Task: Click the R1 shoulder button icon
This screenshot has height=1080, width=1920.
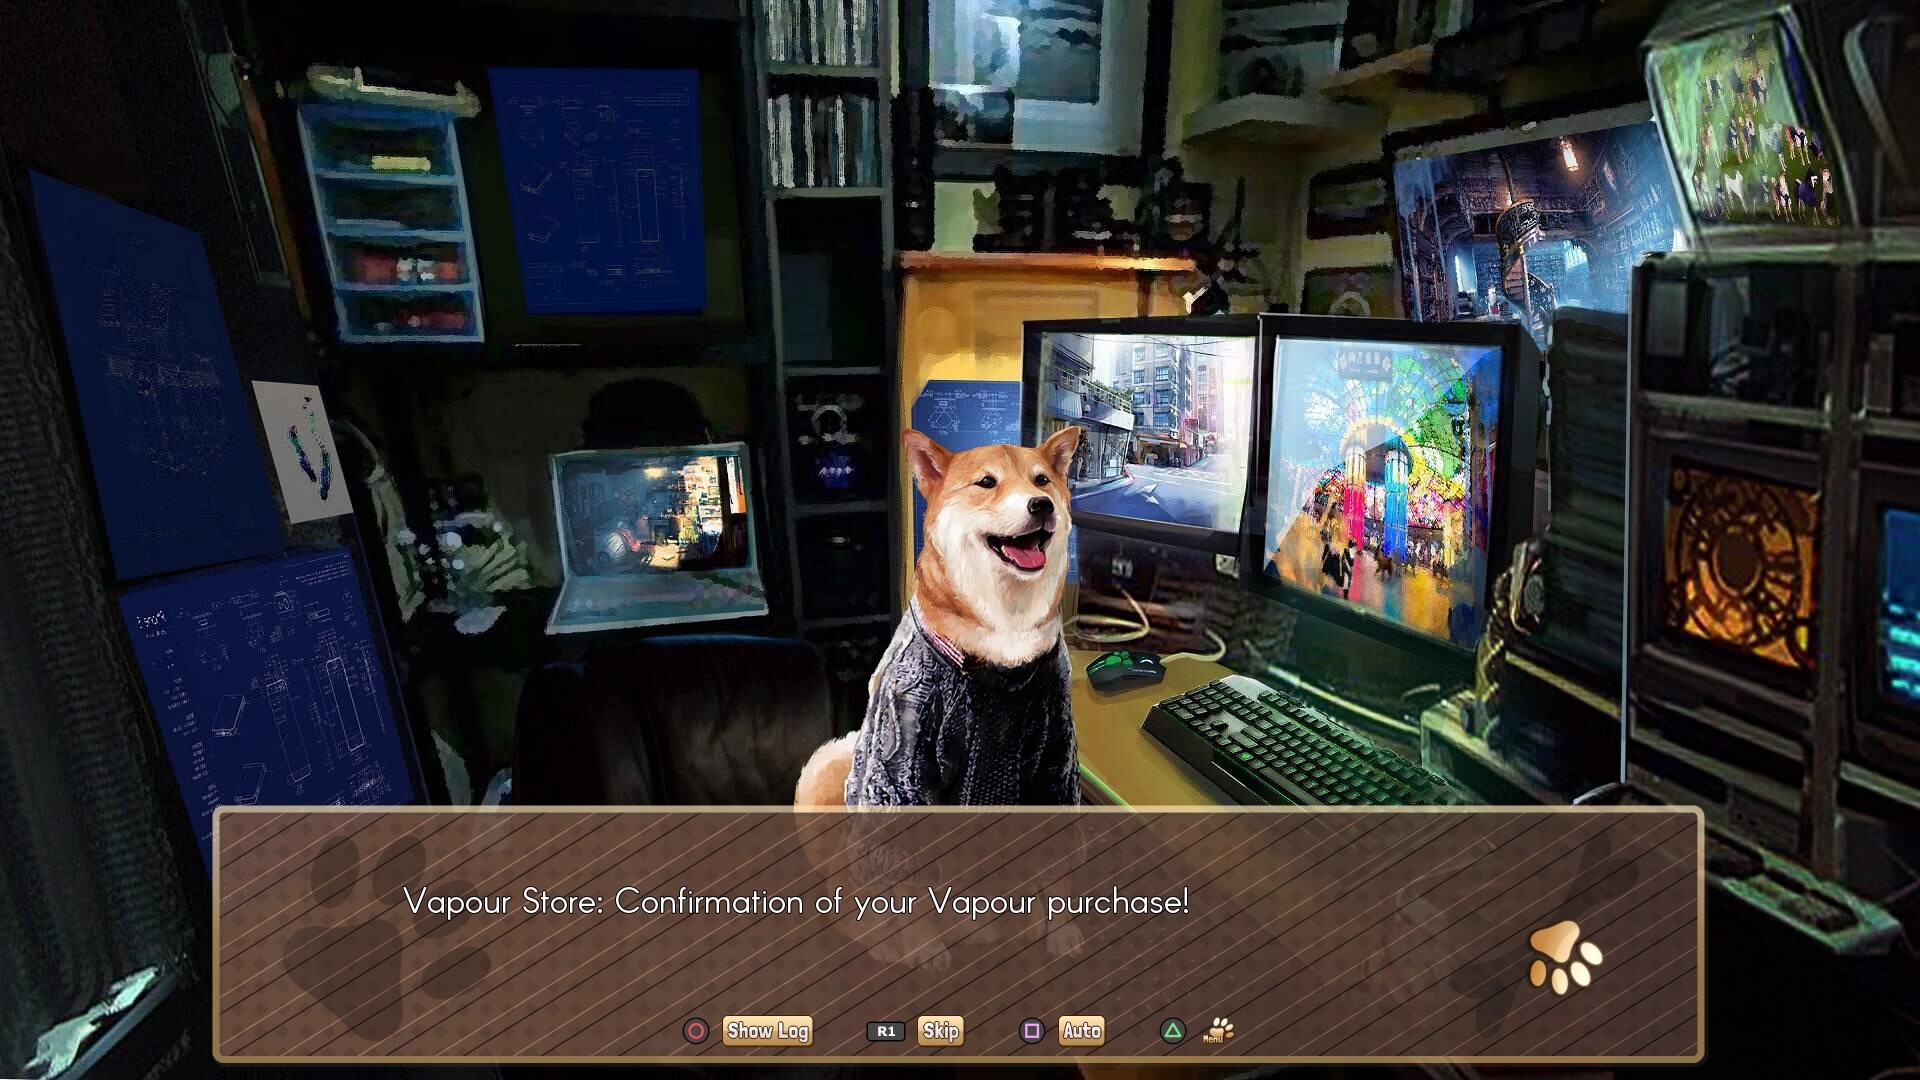Action: 885,1031
